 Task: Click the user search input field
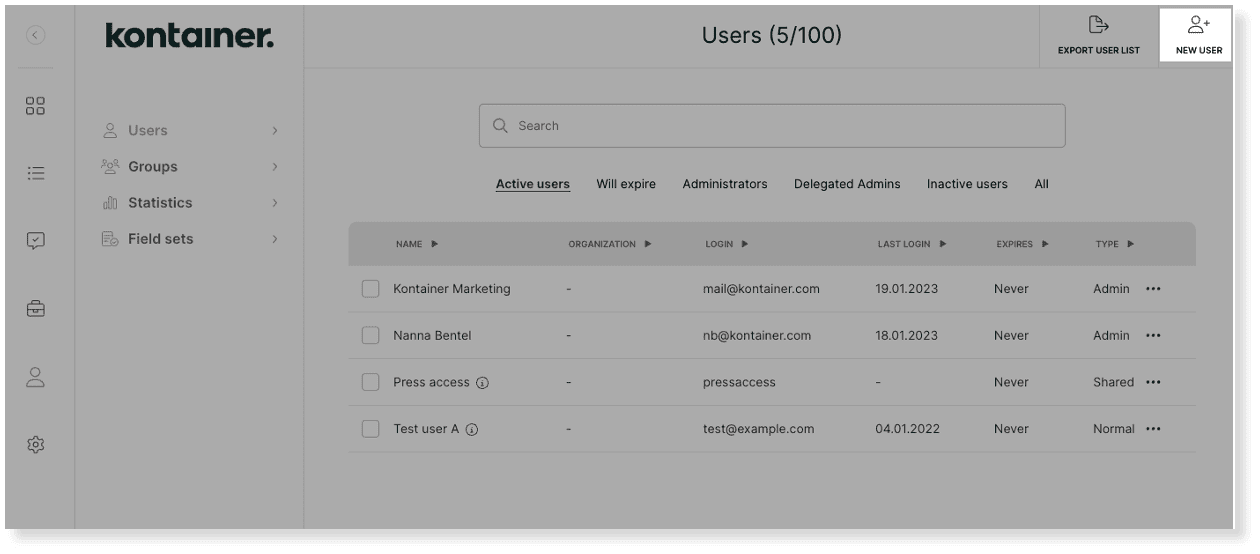[772, 126]
